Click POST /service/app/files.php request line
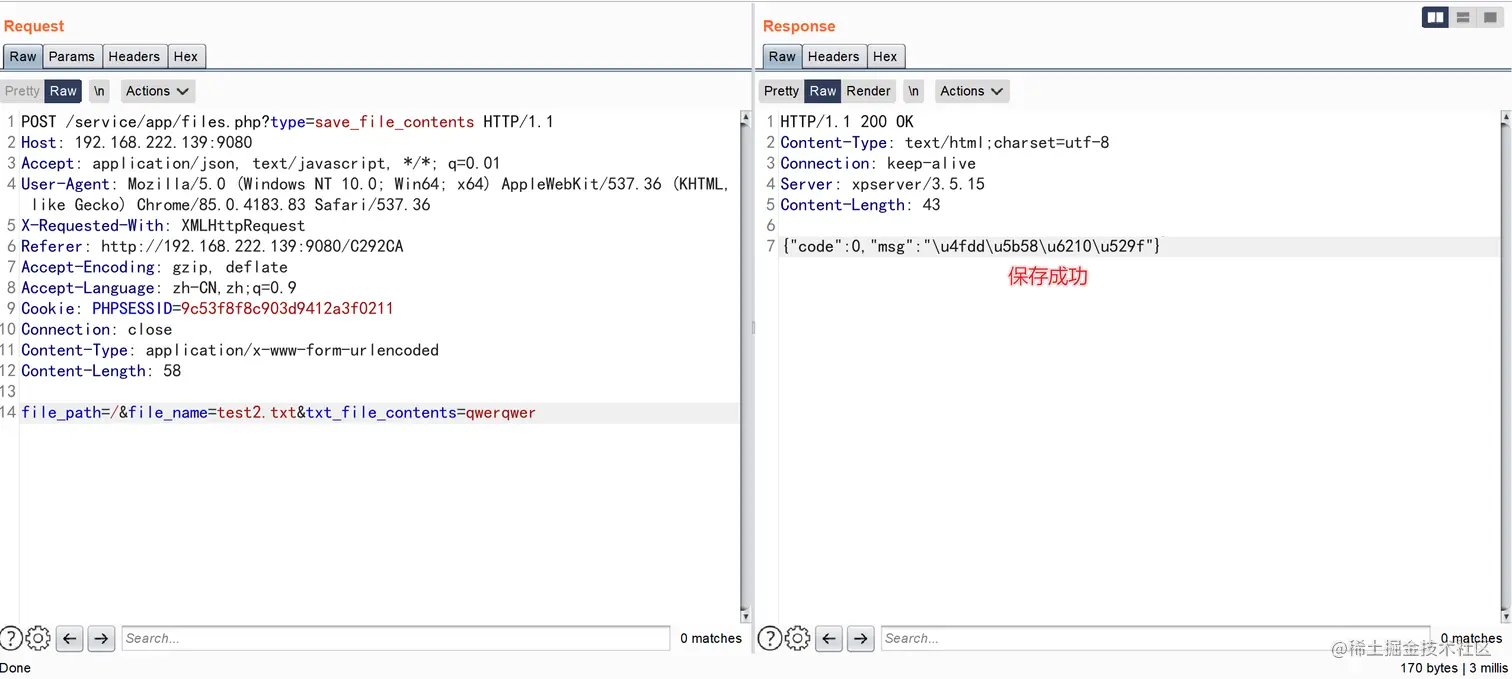Image resolution: width=1512 pixels, height=679 pixels. point(287,122)
